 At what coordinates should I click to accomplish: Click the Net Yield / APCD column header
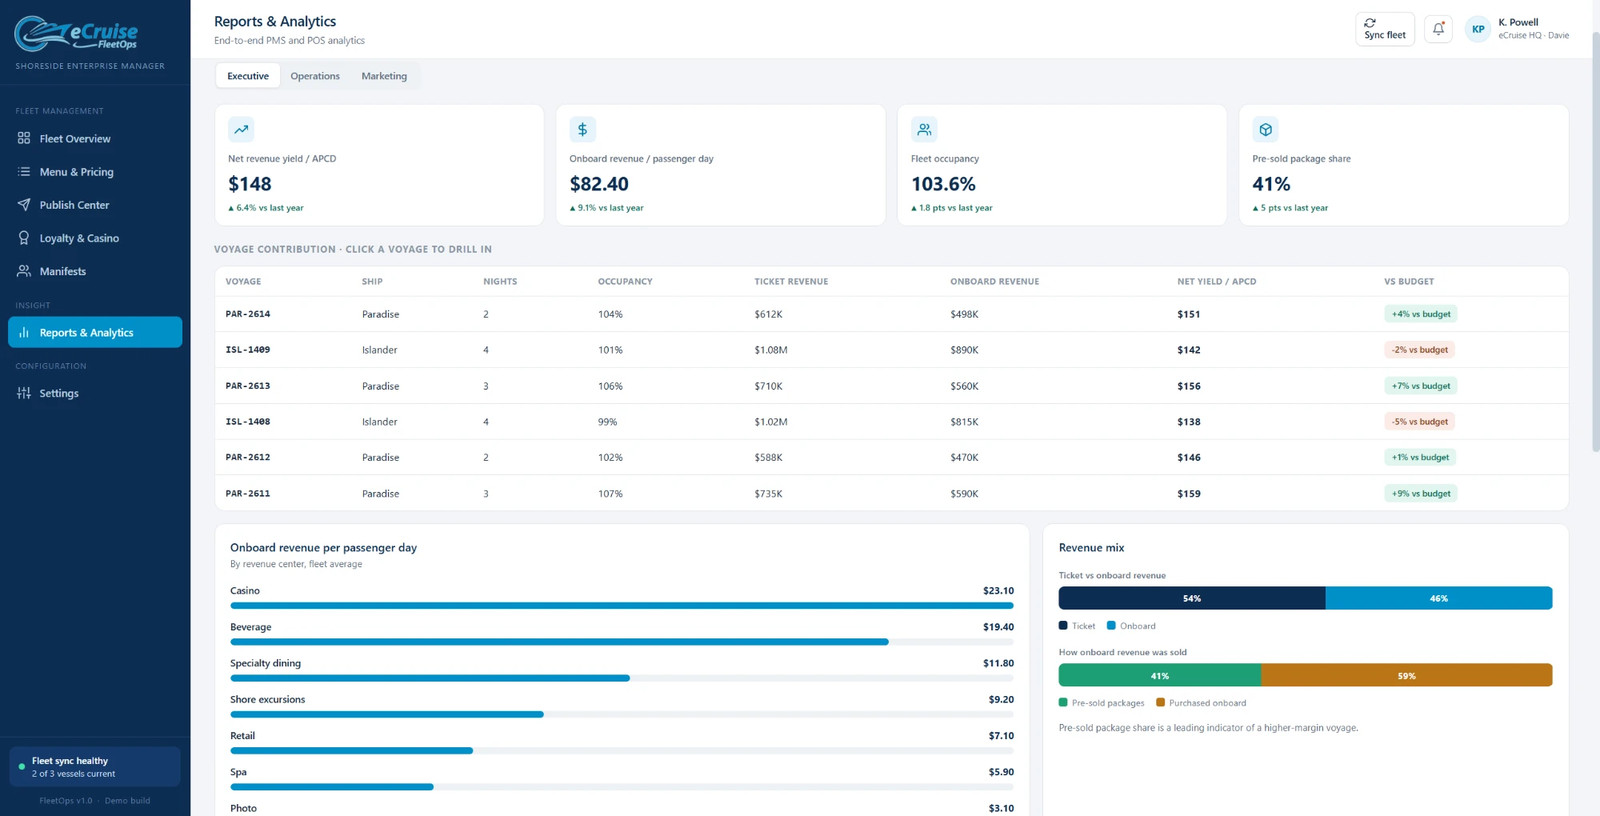[1216, 281]
